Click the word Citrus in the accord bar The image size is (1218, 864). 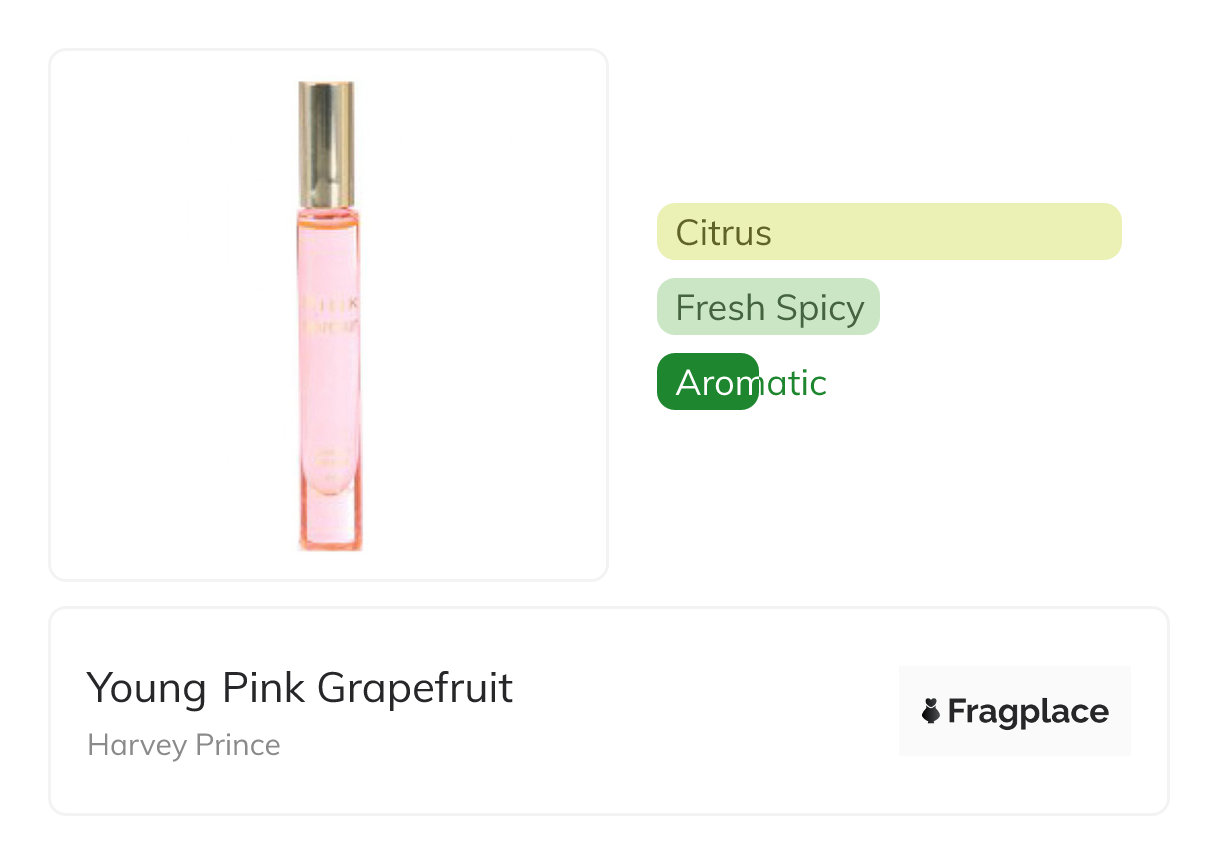pyautogui.click(x=723, y=233)
